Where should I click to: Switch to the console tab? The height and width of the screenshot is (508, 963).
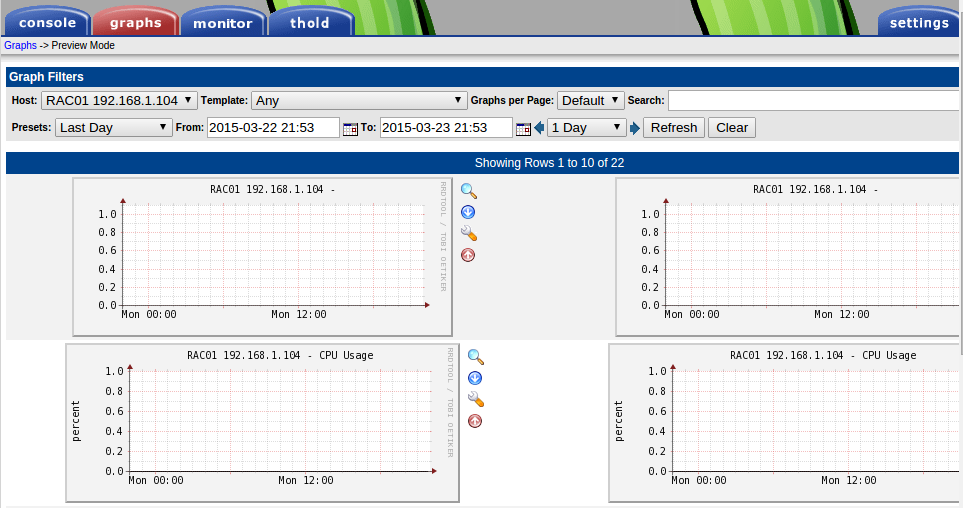pyautogui.click(x=47, y=22)
